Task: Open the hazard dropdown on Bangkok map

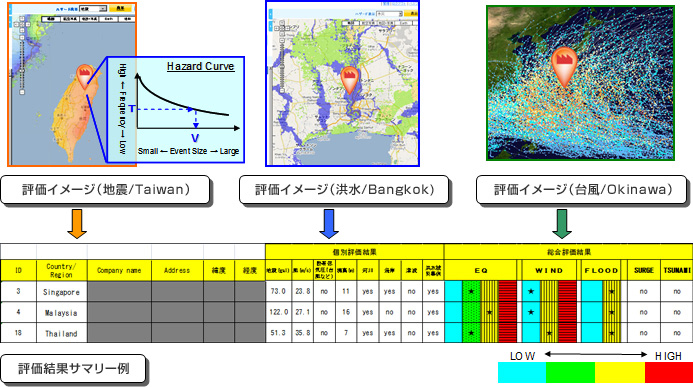Action: 389,14
